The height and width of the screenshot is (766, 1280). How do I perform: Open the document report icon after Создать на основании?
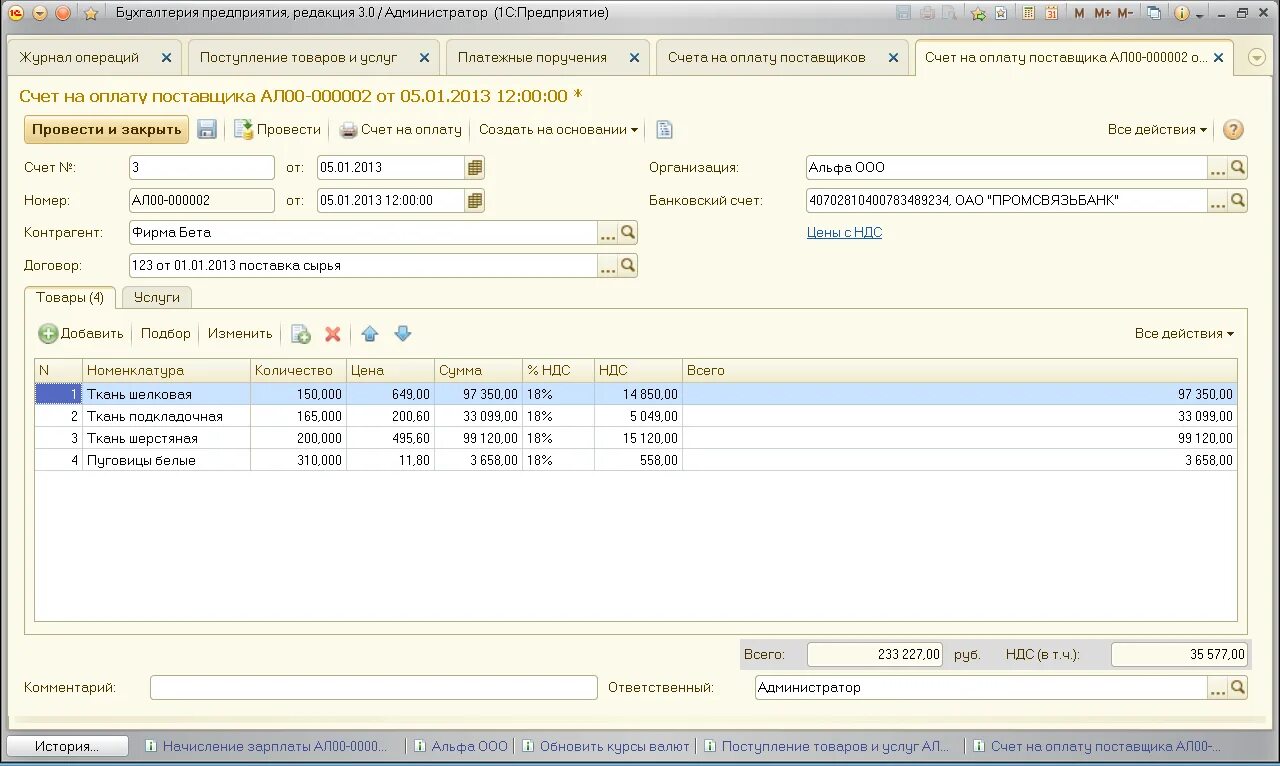coord(664,129)
